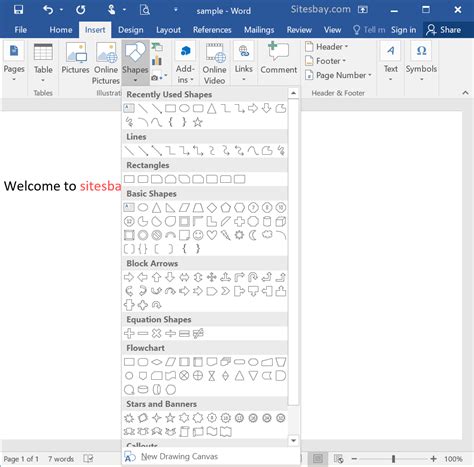Select the moon basic shape

(253, 235)
